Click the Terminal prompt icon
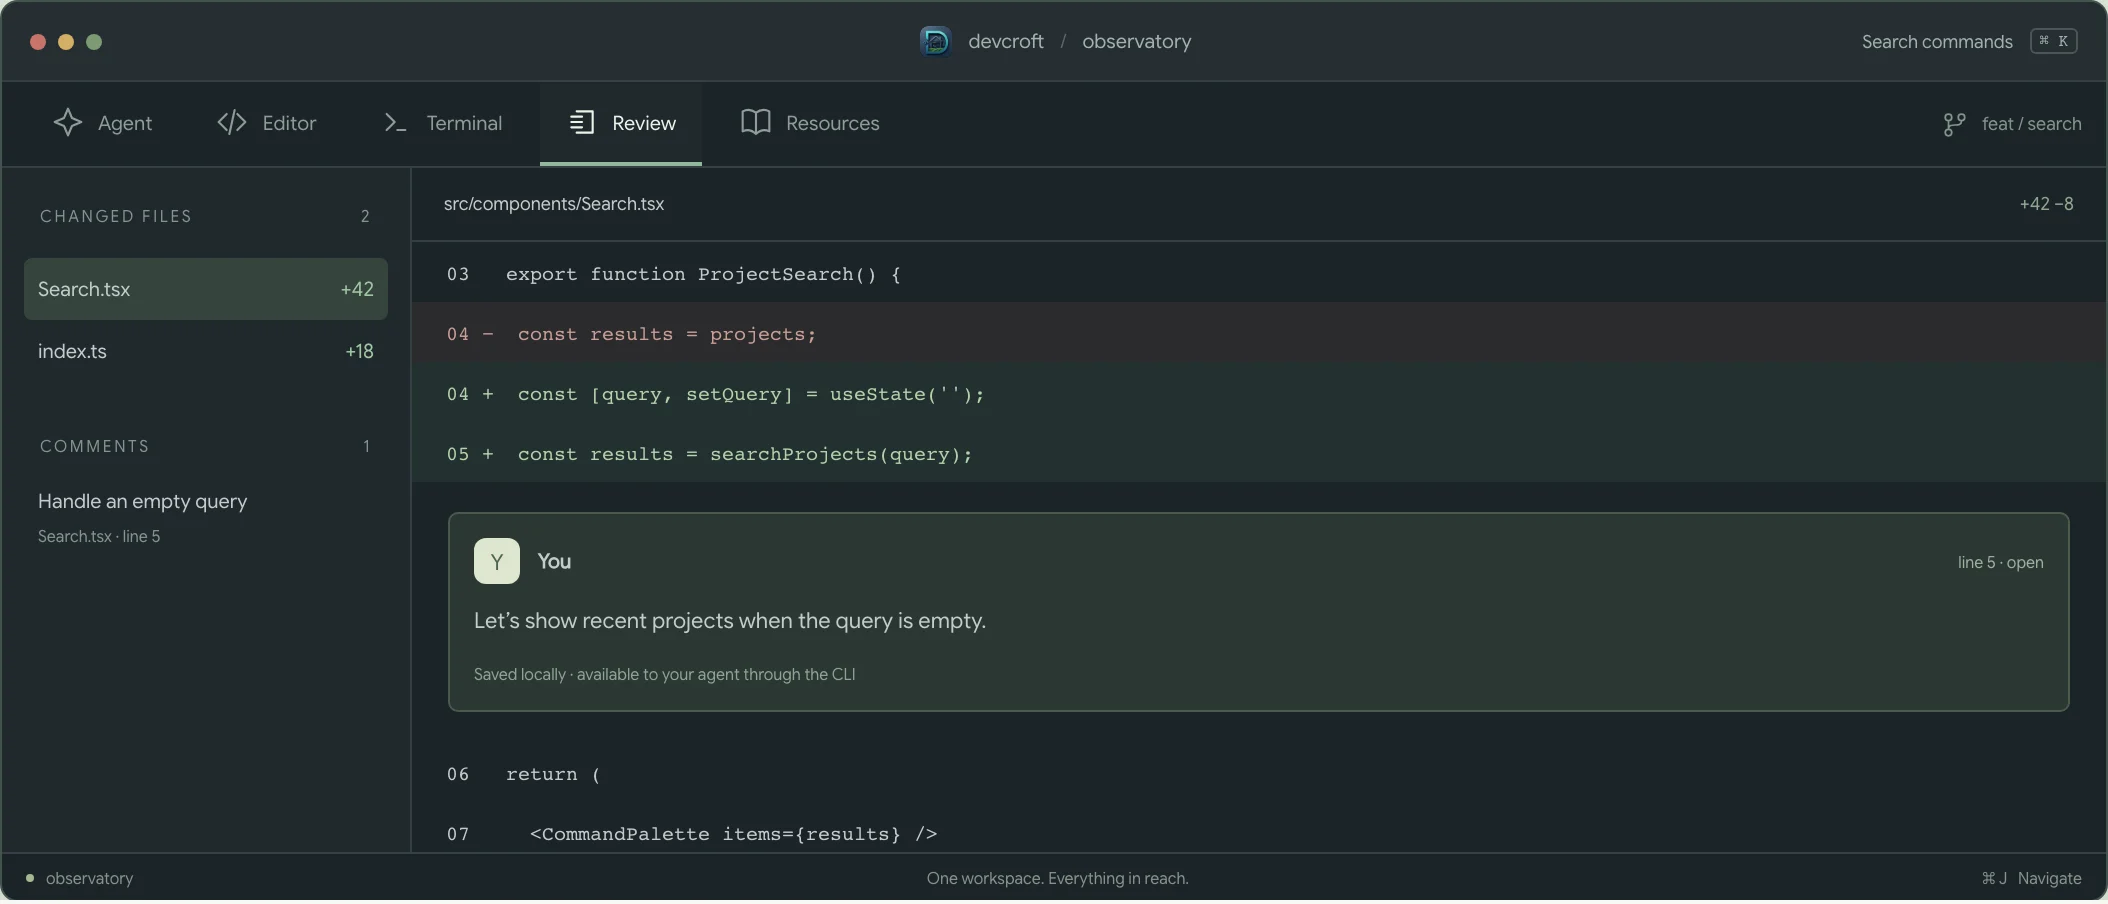 tap(395, 123)
